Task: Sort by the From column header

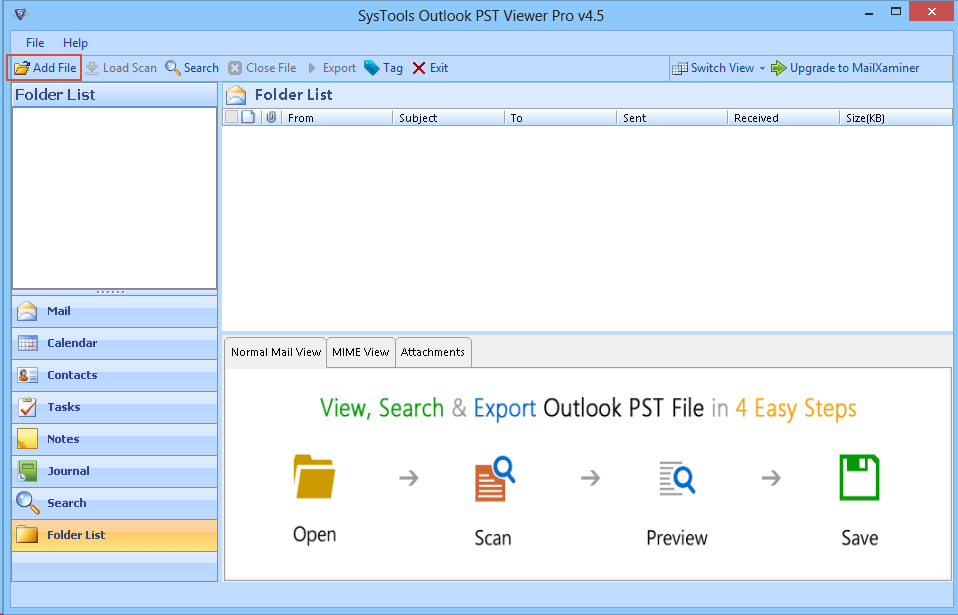Action: point(337,118)
